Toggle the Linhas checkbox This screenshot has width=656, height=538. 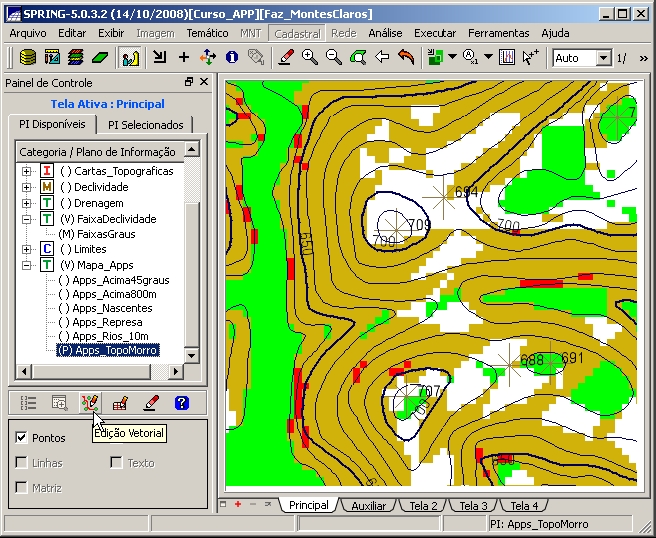[22, 463]
